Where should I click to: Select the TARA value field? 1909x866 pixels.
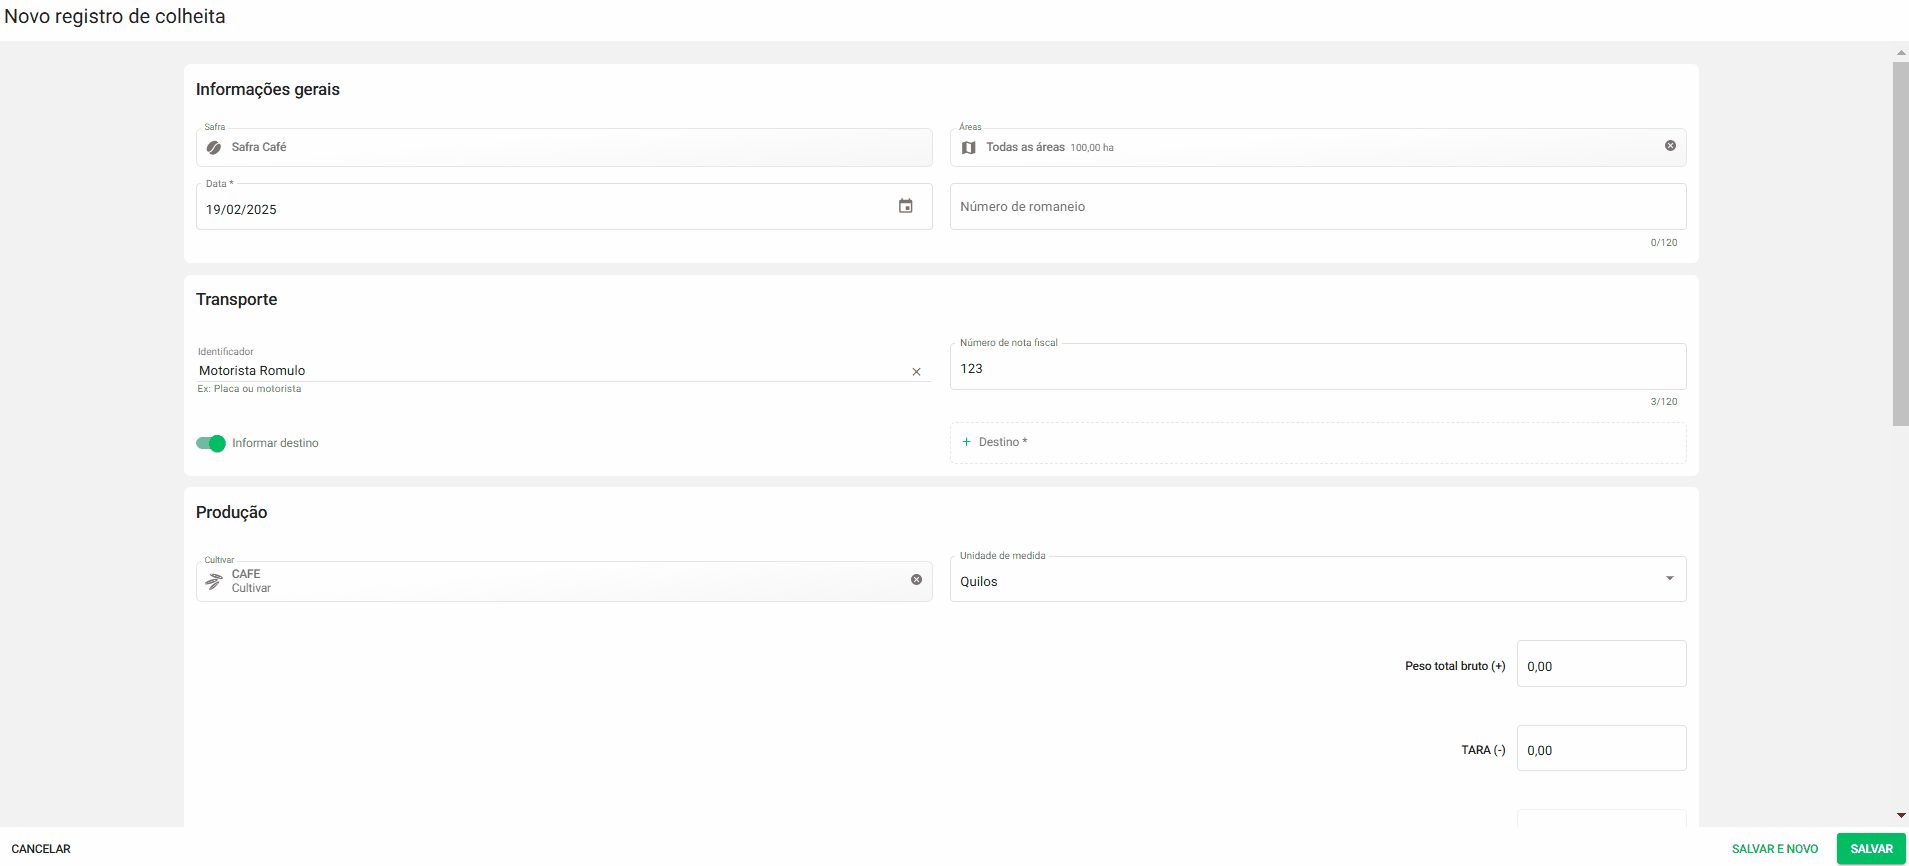pyautogui.click(x=1600, y=749)
